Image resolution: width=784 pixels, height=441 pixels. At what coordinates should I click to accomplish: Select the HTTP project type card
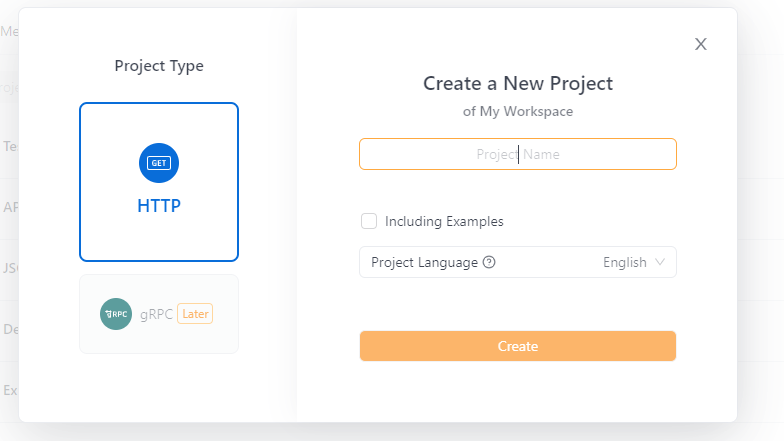pos(159,182)
